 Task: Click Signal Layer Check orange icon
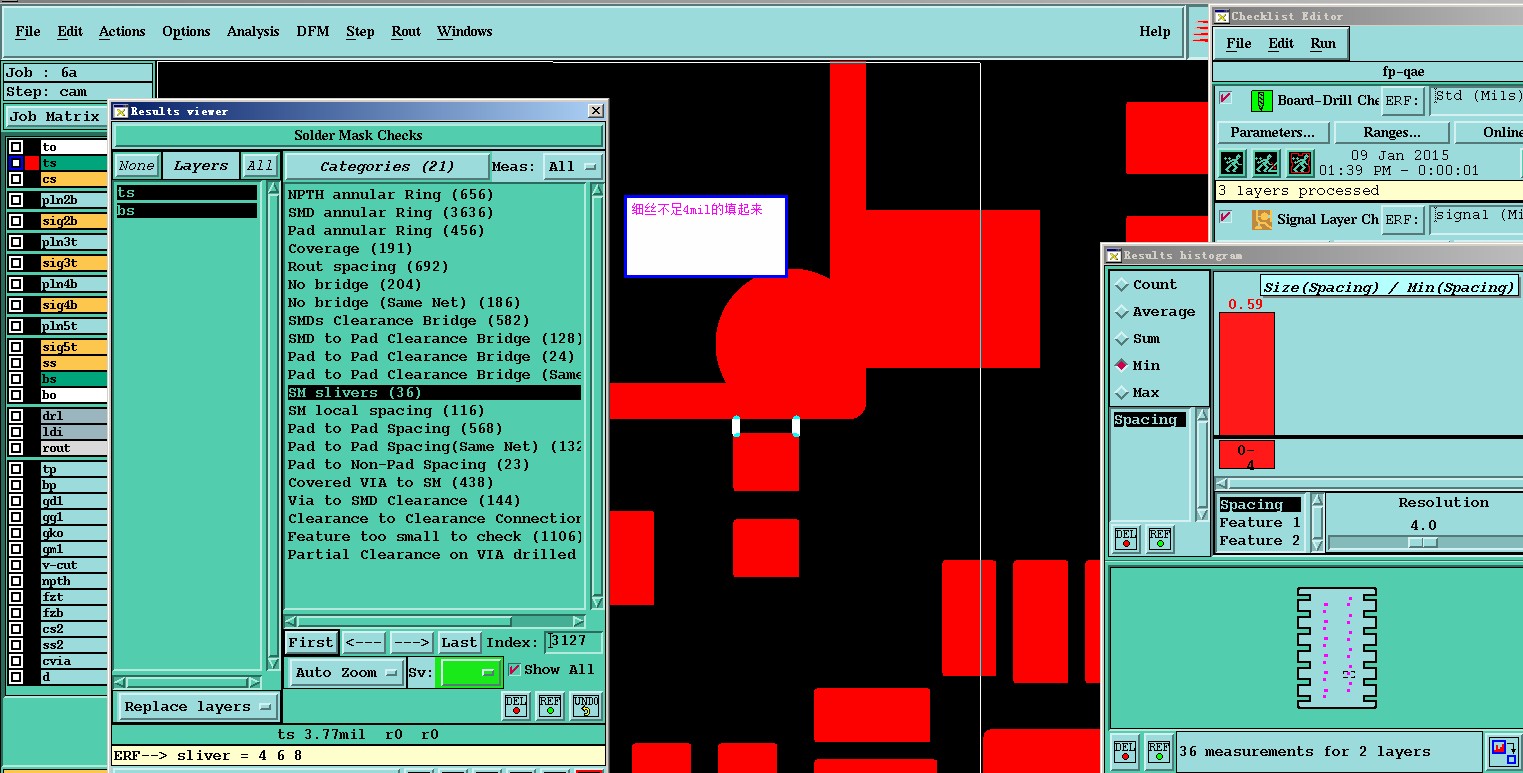click(x=1261, y=220)
